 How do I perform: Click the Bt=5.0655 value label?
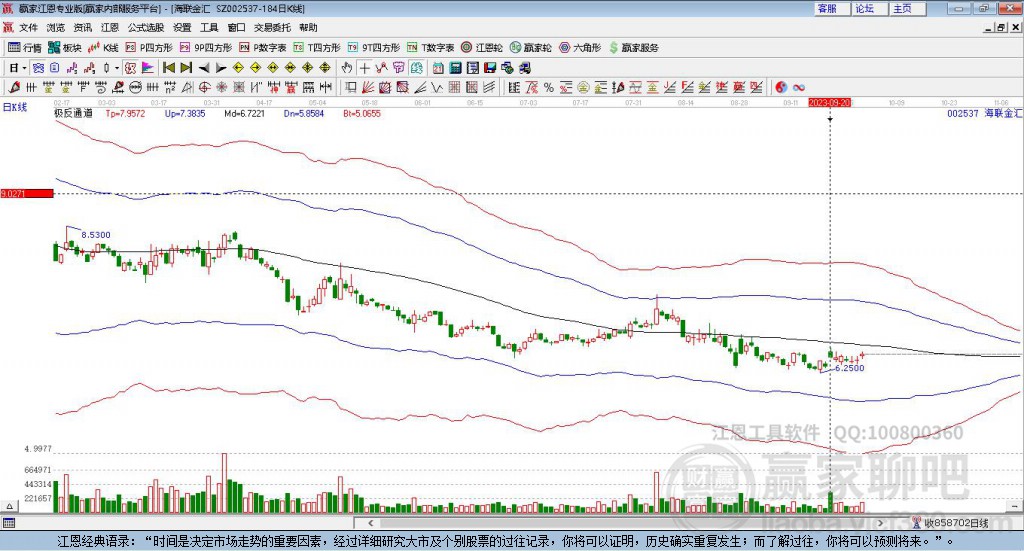click(362, 113)
